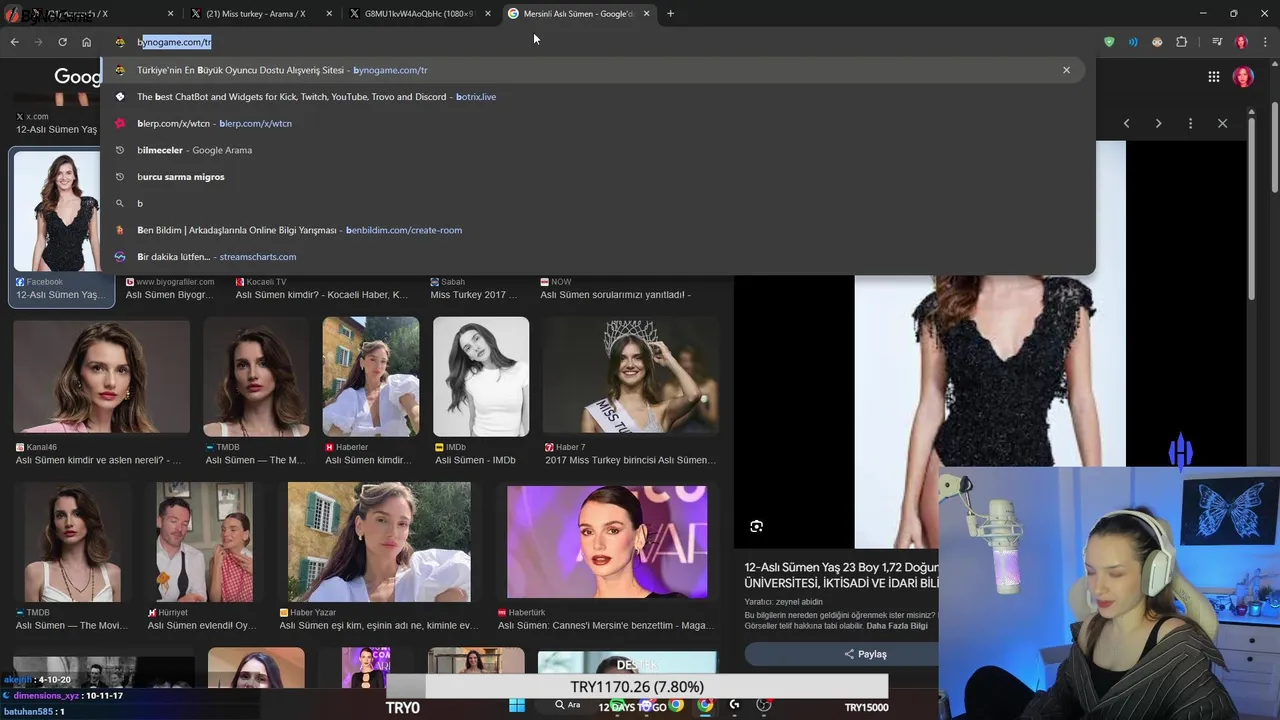
Task: Open the Haberler white dress thumbnail
Action: (x=371, y=376)
